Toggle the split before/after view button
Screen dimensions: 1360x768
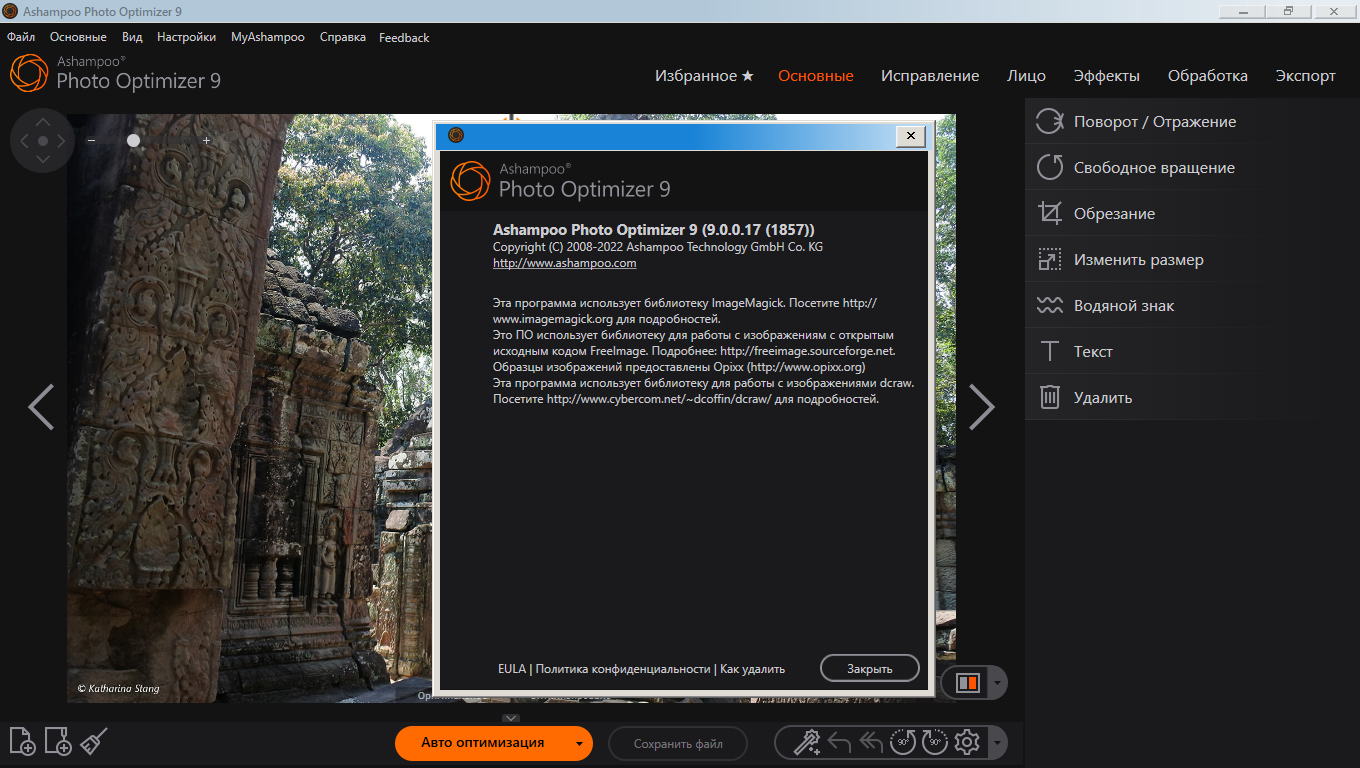(x=967, y=683)
